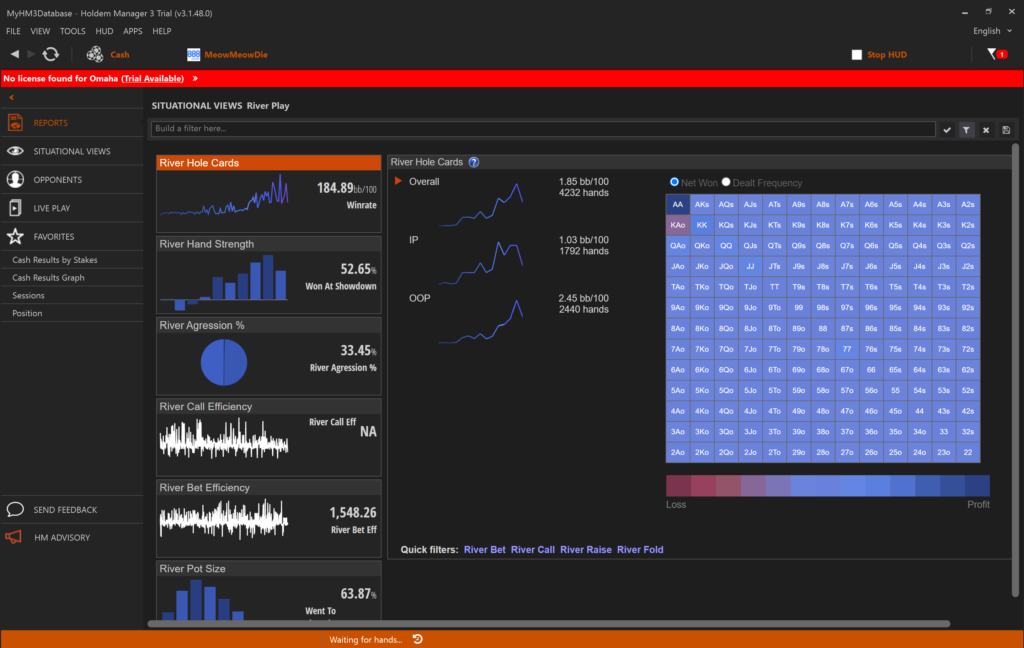
Task: Select the River Pot Size card
Action: click(x=268, y=590)
